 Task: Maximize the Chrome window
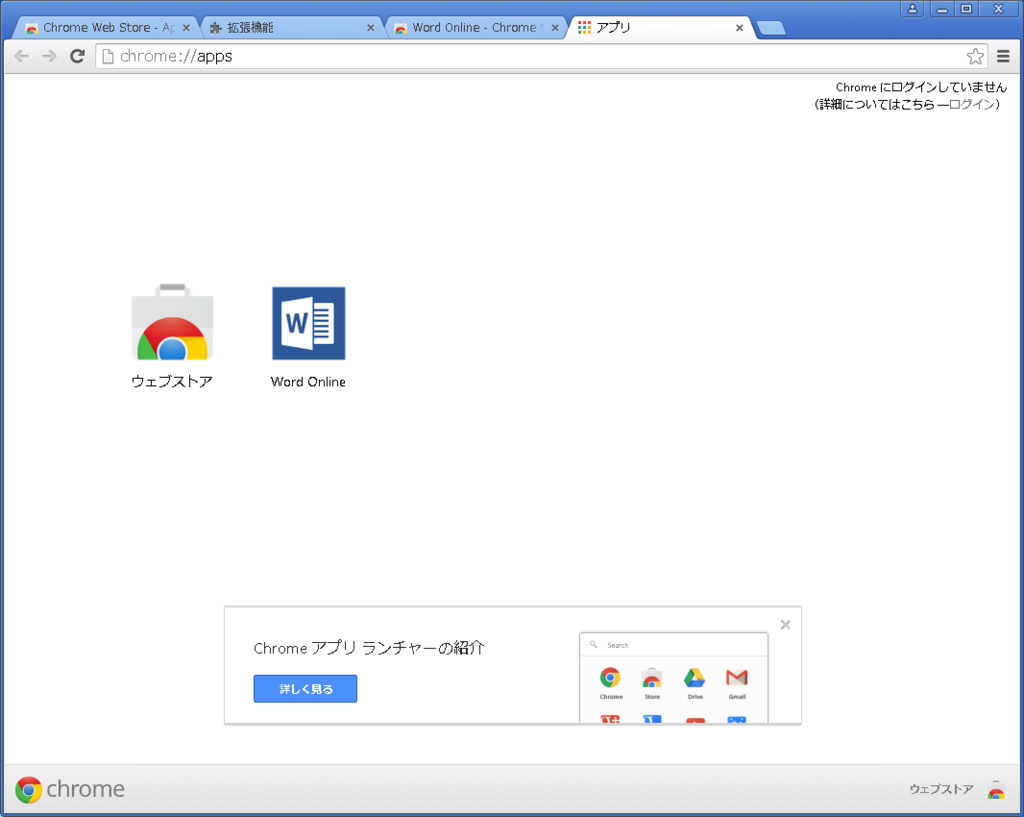click(x=967, y=8)
